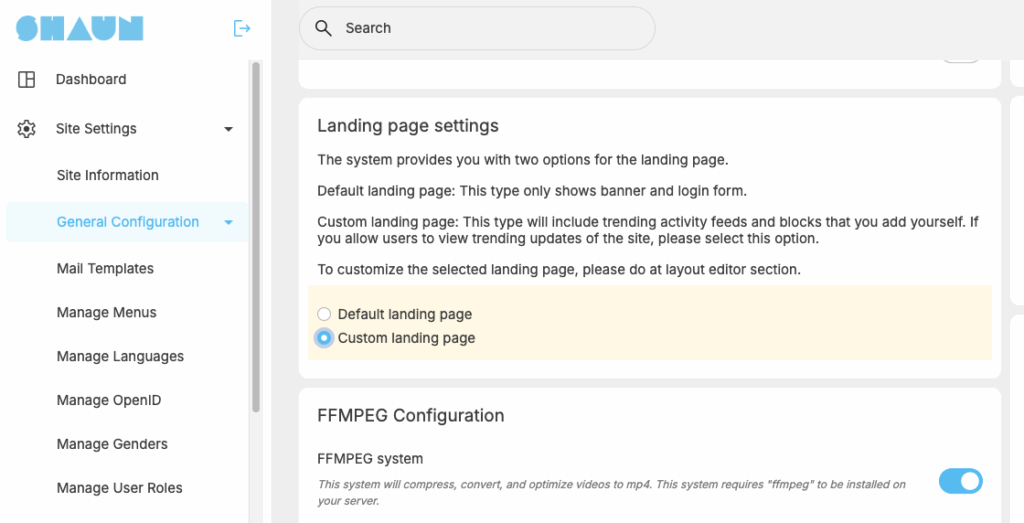Viewport: 1024px width, 523px height.
Task: Click the logout icon beside the logo
Action: coord(242,28)
